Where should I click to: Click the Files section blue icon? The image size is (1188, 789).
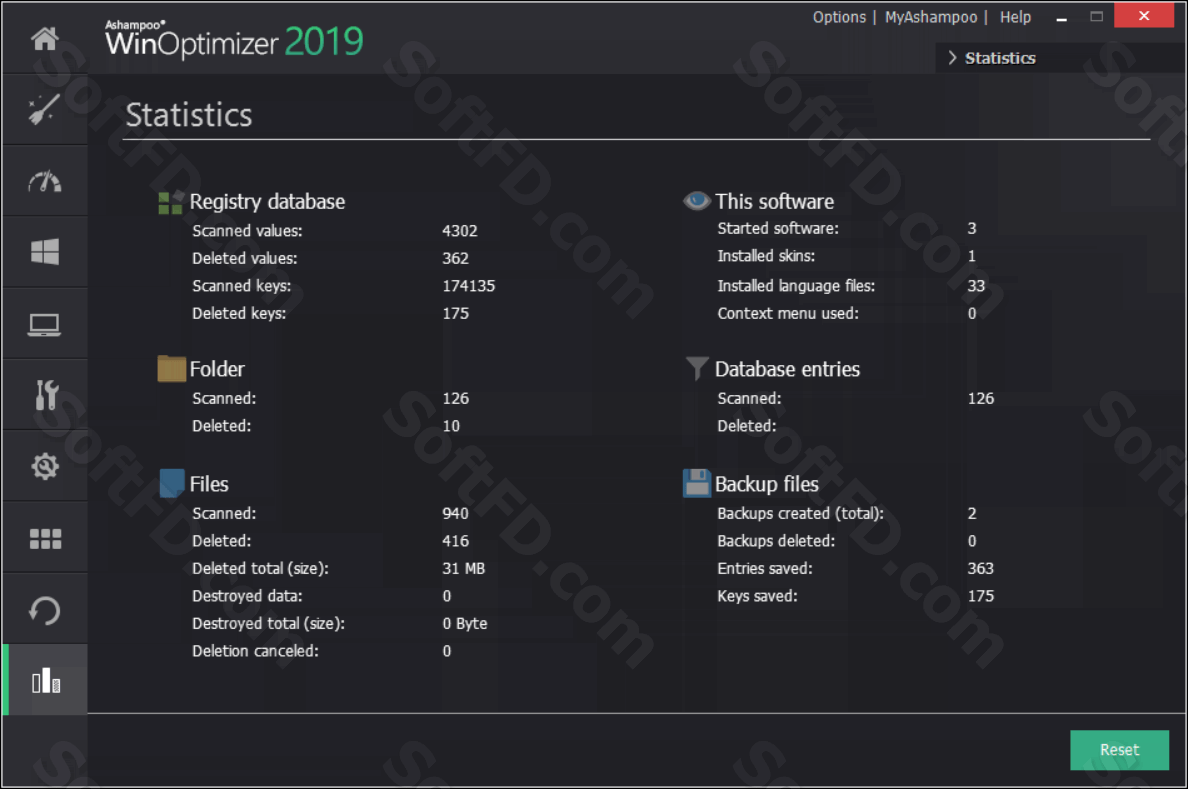[x=172, y=484]
